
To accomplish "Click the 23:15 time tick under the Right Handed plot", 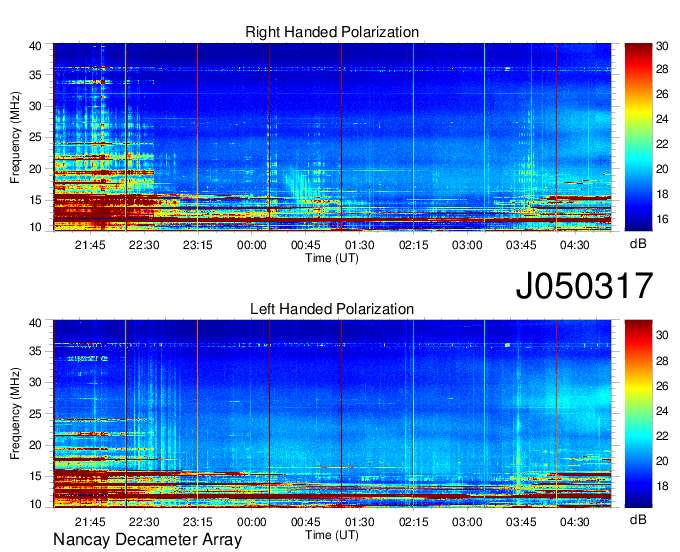I will pos(198,245).
